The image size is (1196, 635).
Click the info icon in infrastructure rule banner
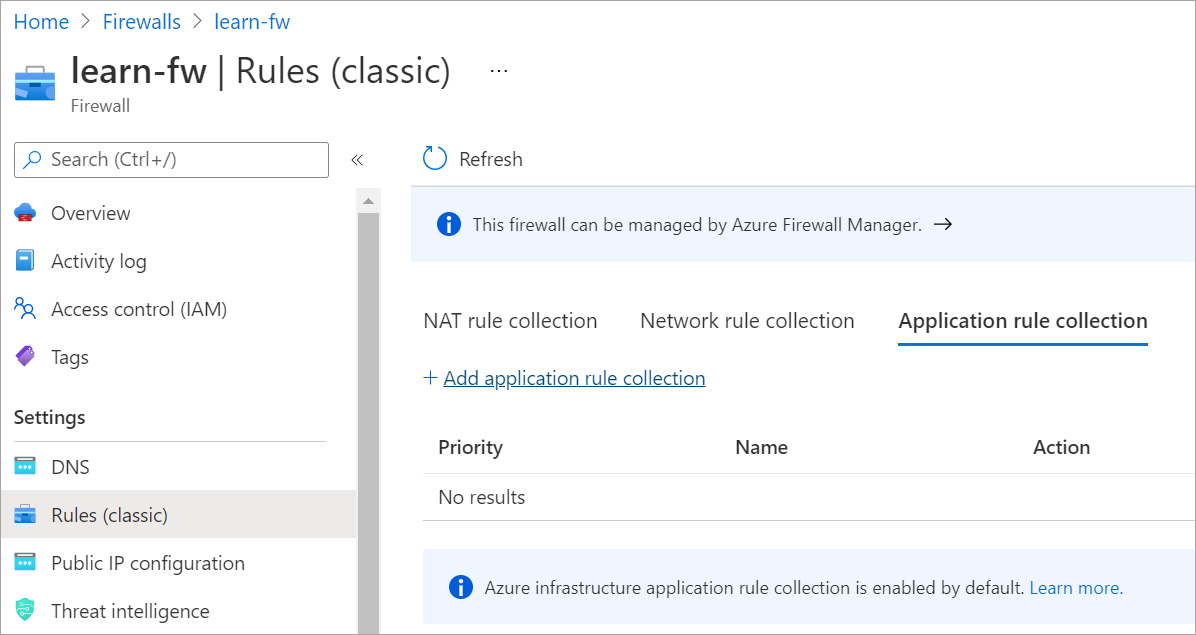coord(460,588)
